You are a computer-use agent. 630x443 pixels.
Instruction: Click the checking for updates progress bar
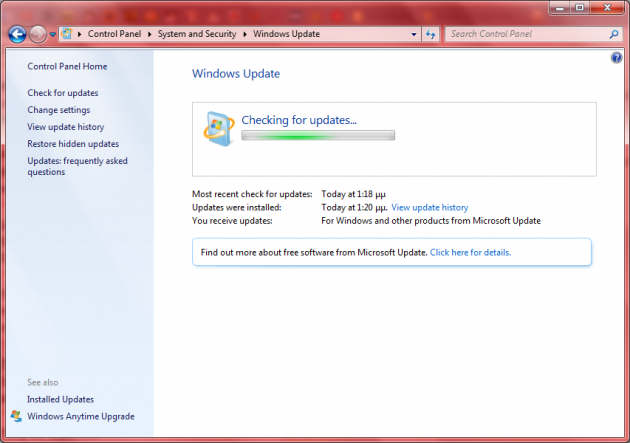[x=318, y=136]
